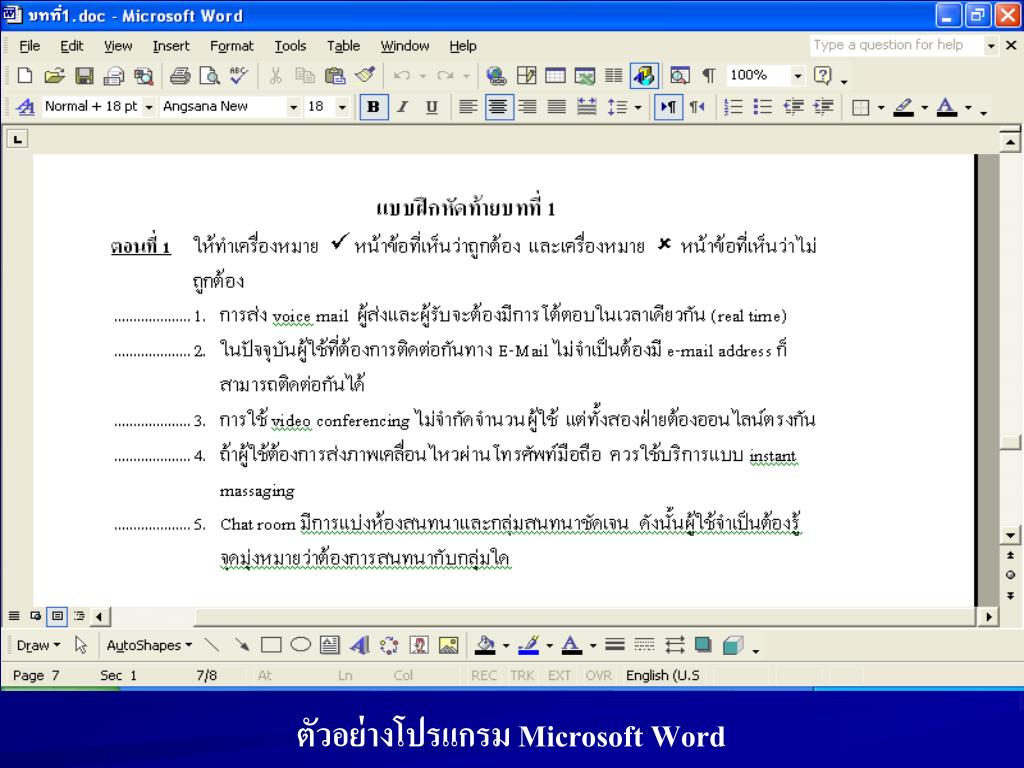Click the Next Page double-arrow button
Image resolution: width=1024 pixels, height=768 pixels.
(1010, 596)
